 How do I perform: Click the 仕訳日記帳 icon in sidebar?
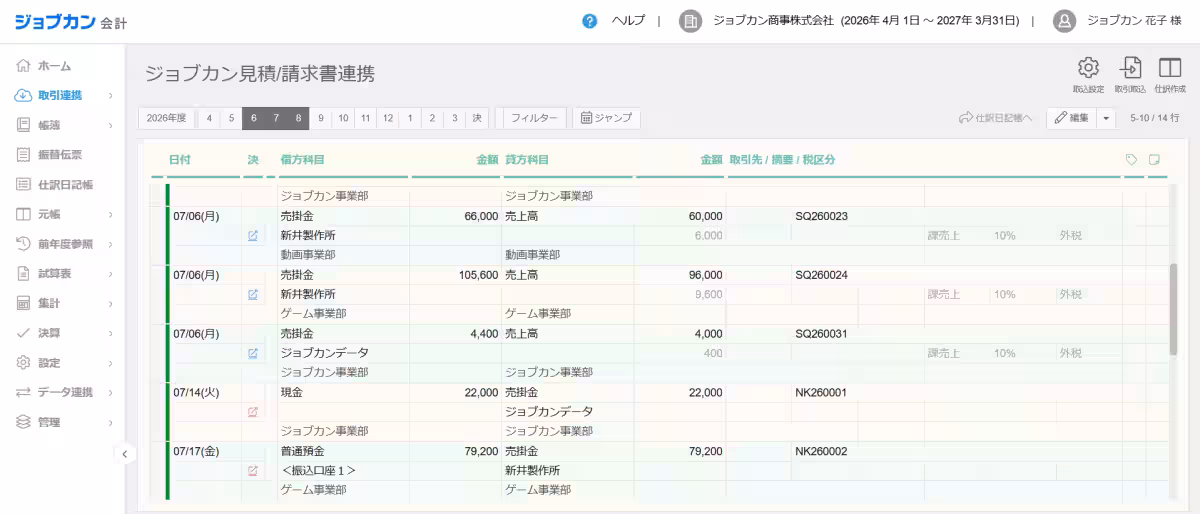(23, 184)
